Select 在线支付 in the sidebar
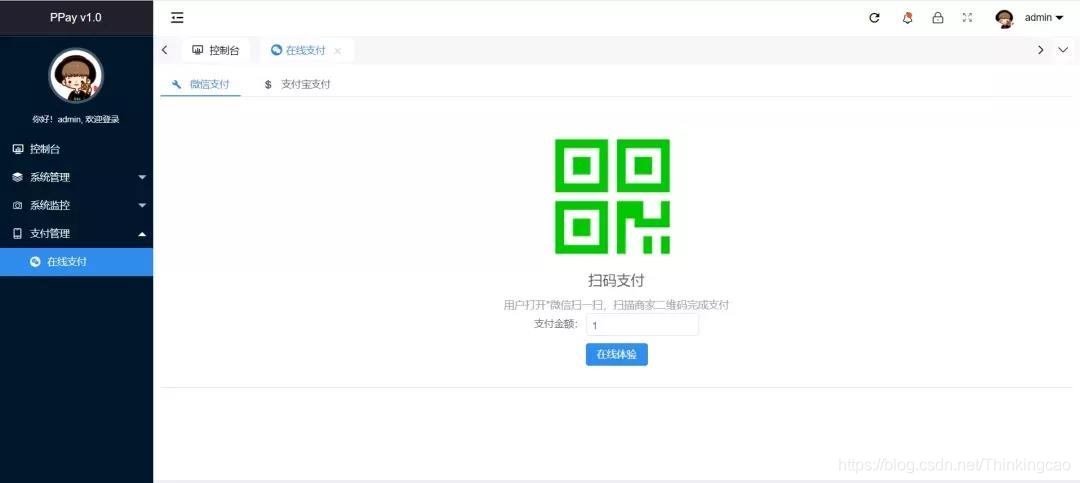 coord(76,262)
